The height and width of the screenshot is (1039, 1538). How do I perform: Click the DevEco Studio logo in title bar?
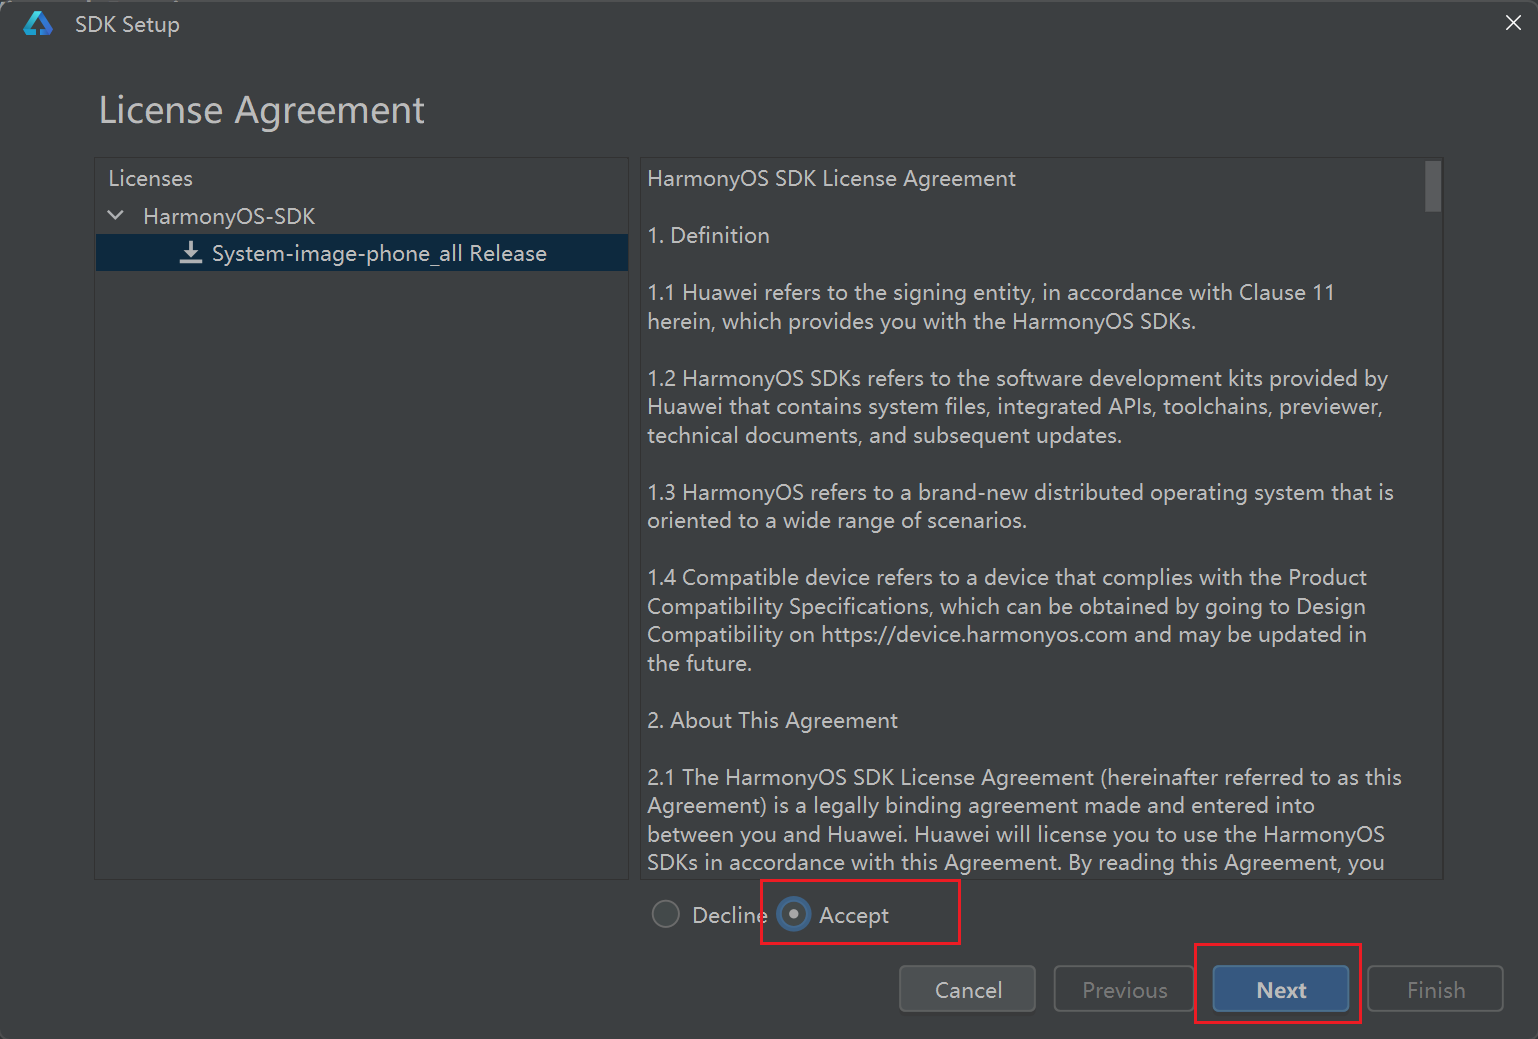(x=38, y=24)
